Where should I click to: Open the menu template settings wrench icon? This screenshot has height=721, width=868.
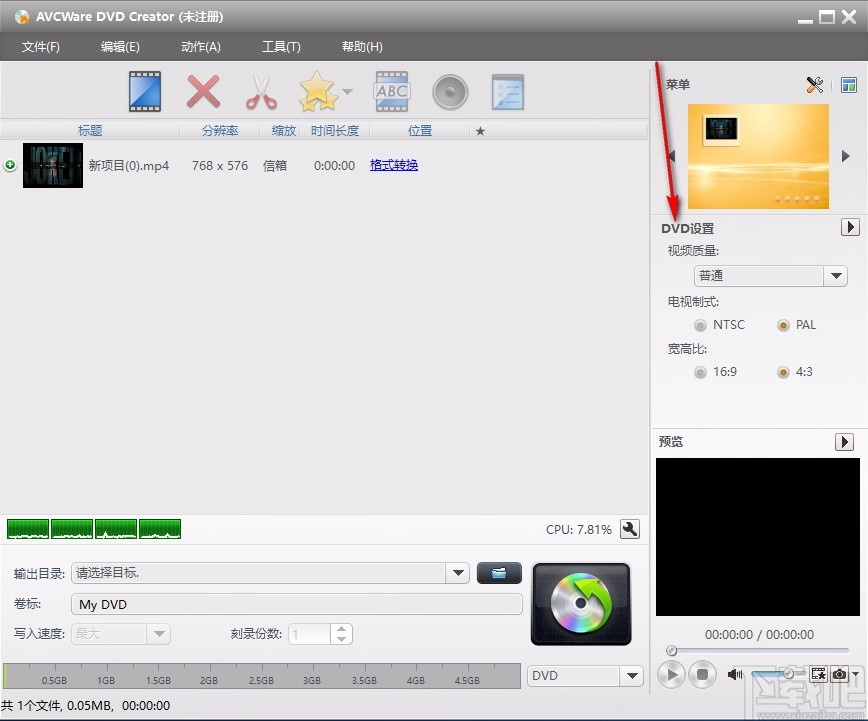(814, 85)
